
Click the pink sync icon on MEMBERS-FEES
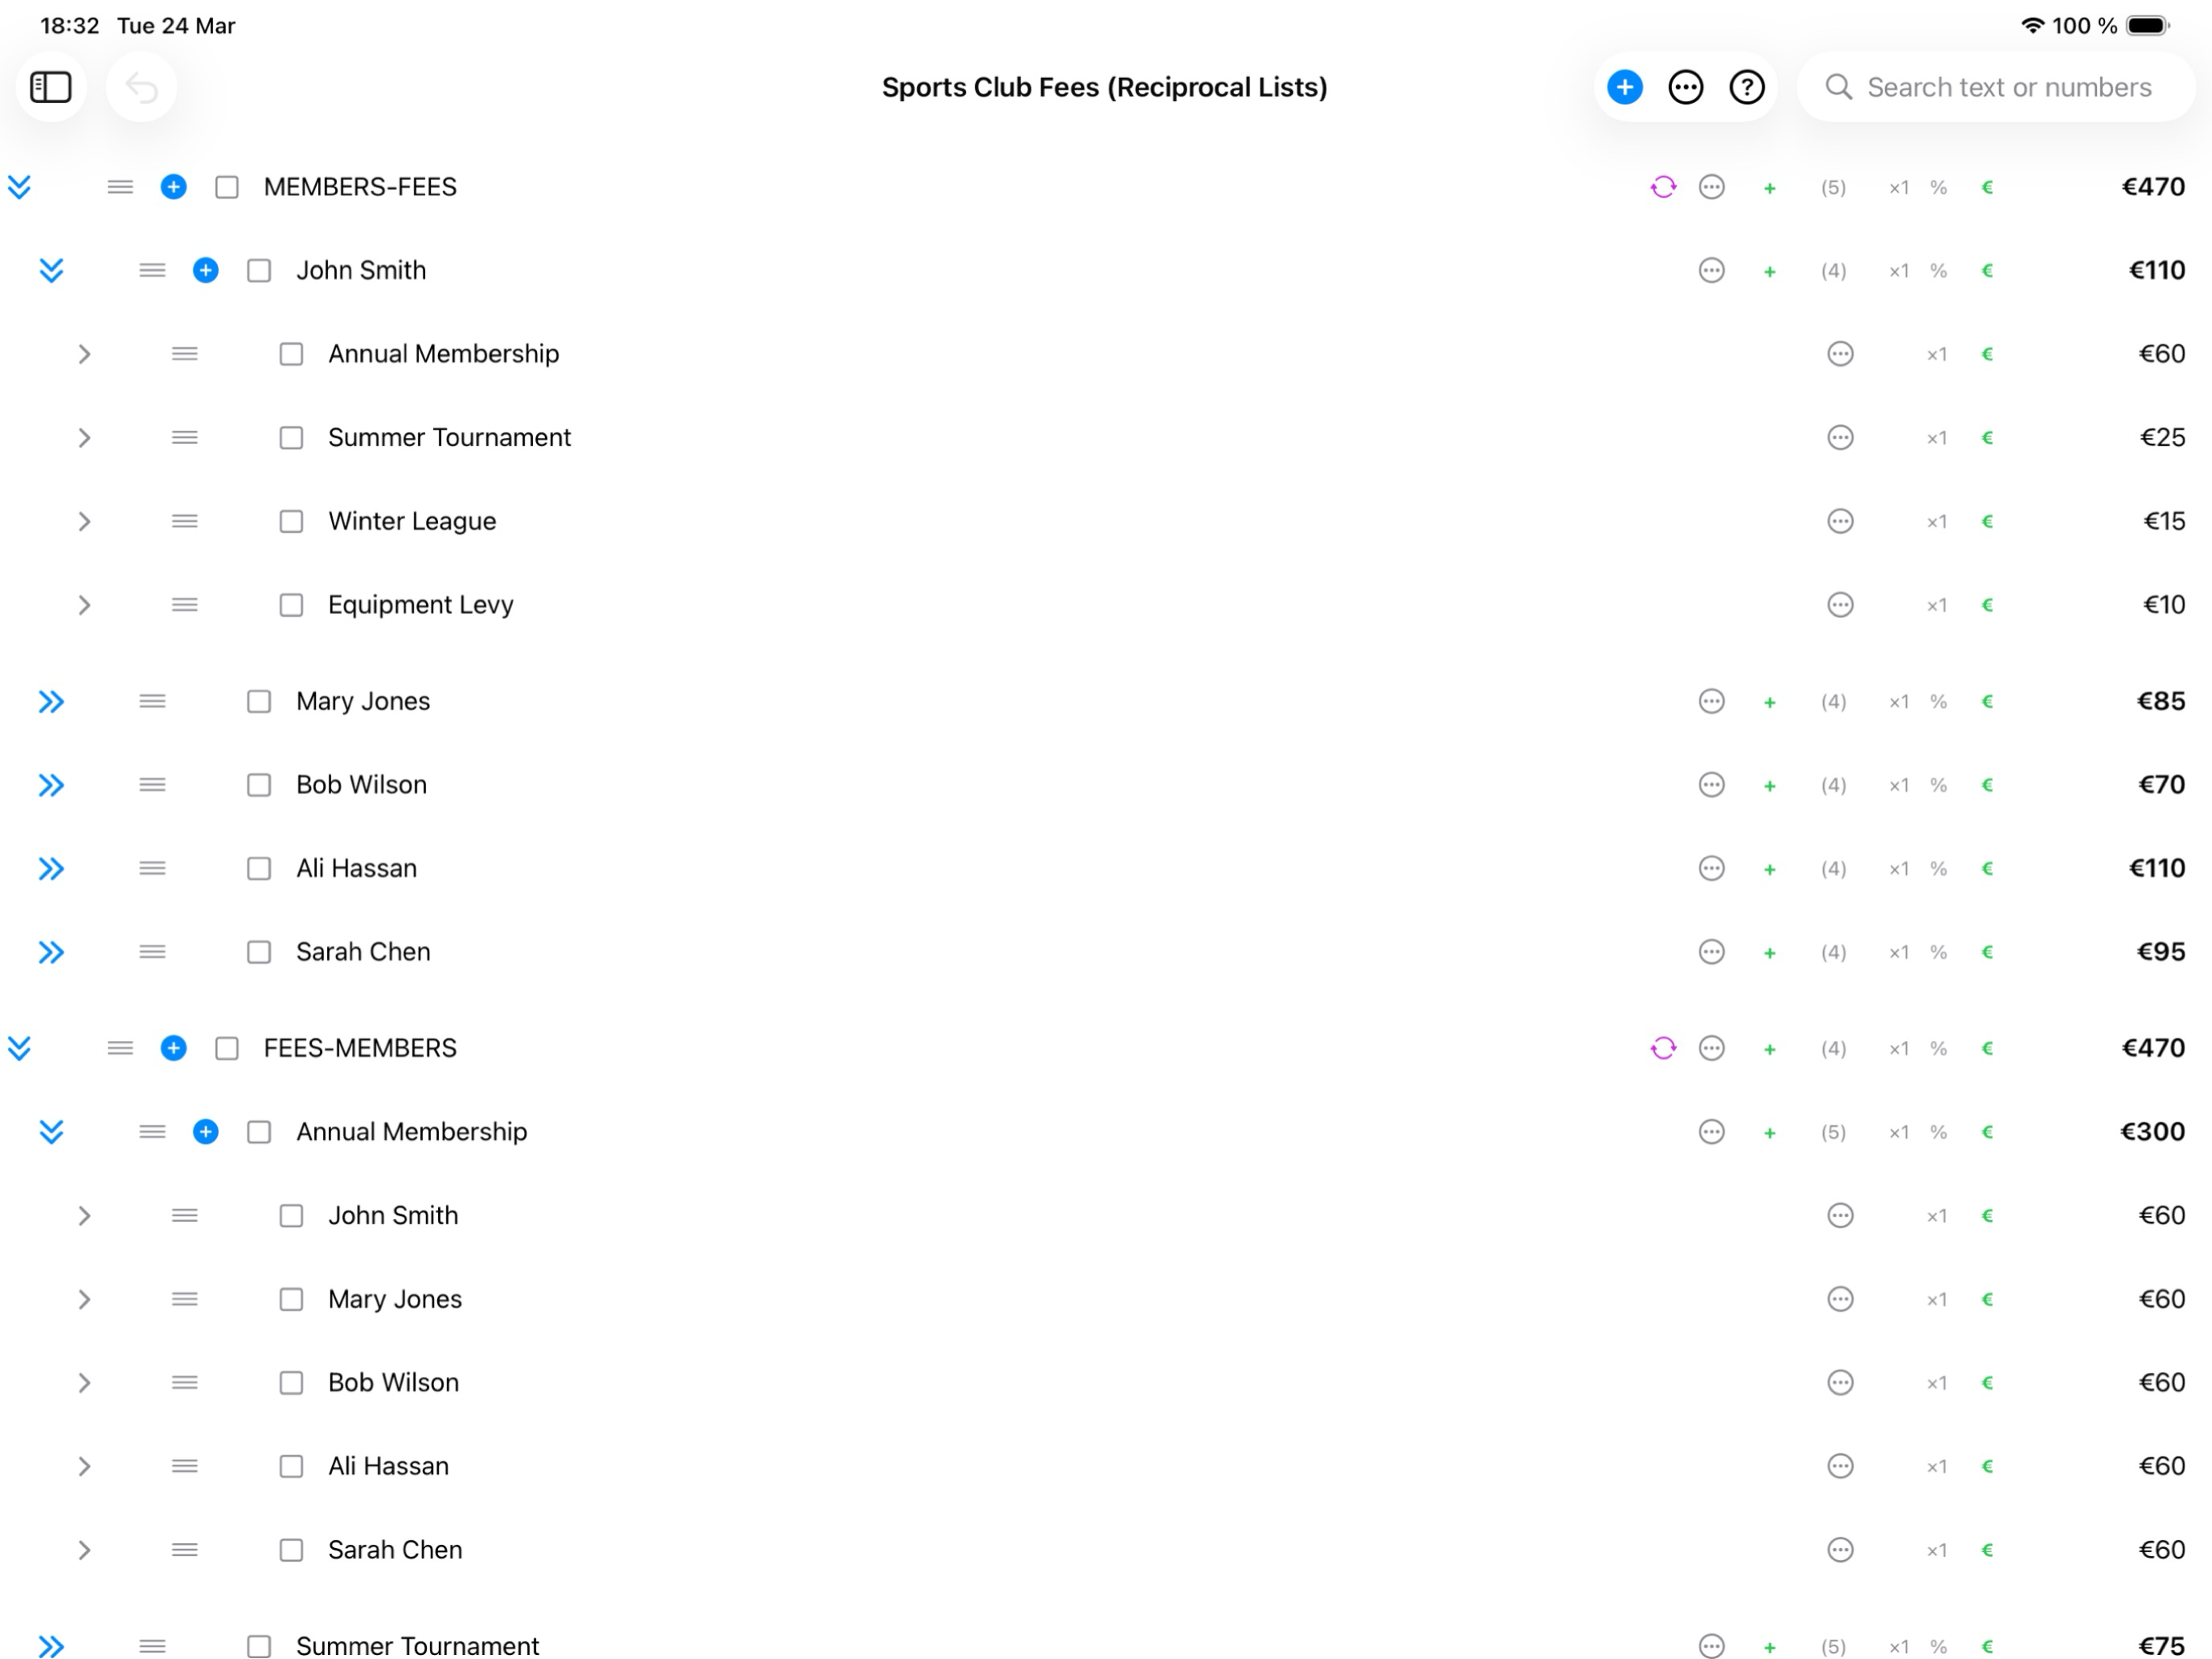click(1663, 187)
